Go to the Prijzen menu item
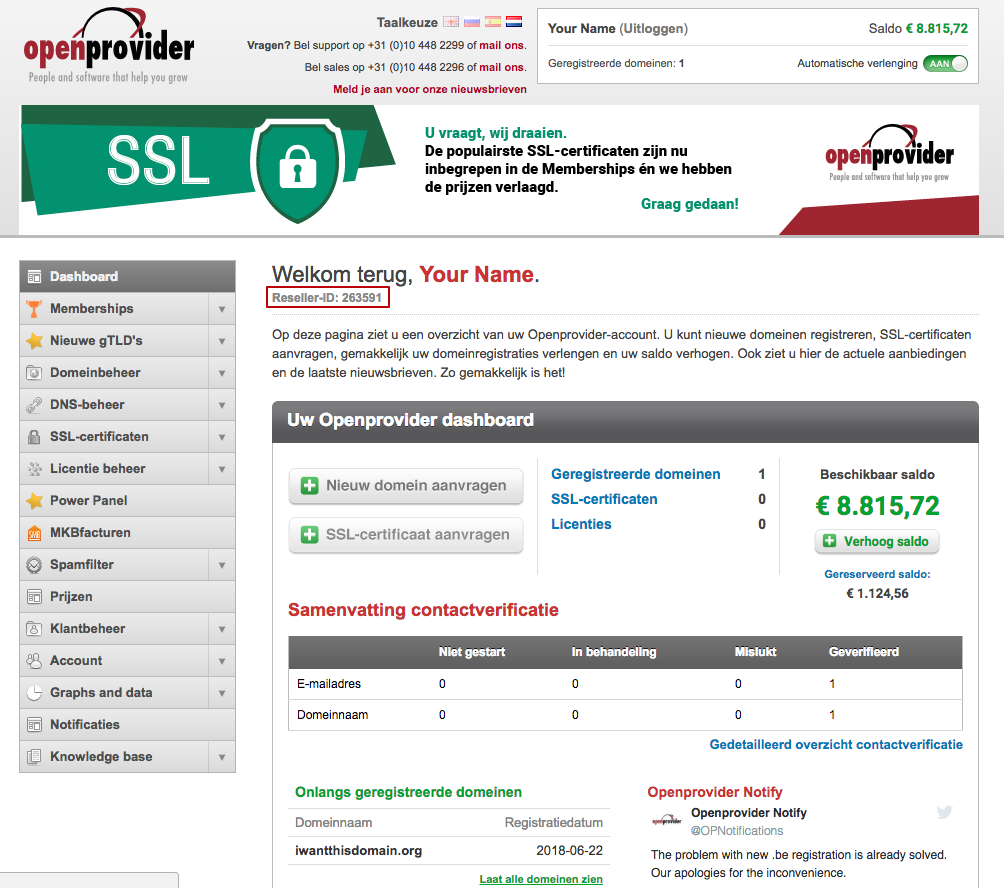1004x888 pixels. tap(127, 597)
